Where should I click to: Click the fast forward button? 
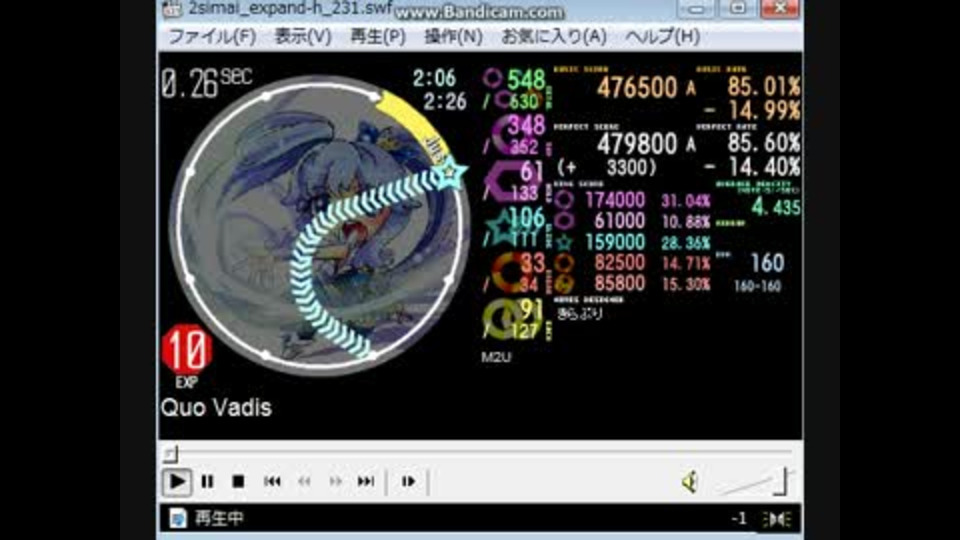(x=335, y=482)
